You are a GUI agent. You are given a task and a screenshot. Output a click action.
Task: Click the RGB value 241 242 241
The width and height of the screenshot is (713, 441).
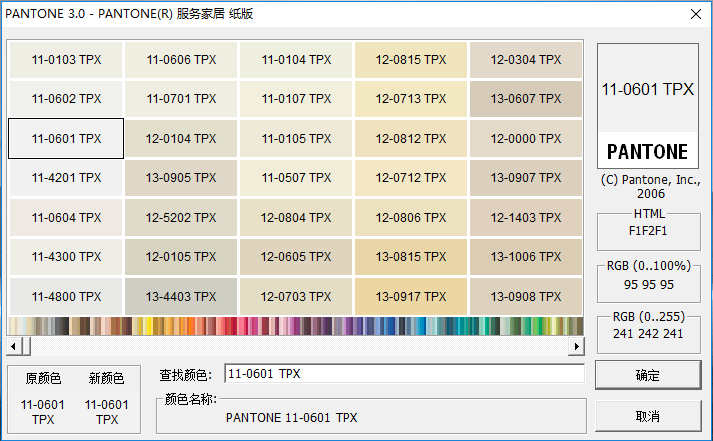pyautogui.click(x=648, y=334)
